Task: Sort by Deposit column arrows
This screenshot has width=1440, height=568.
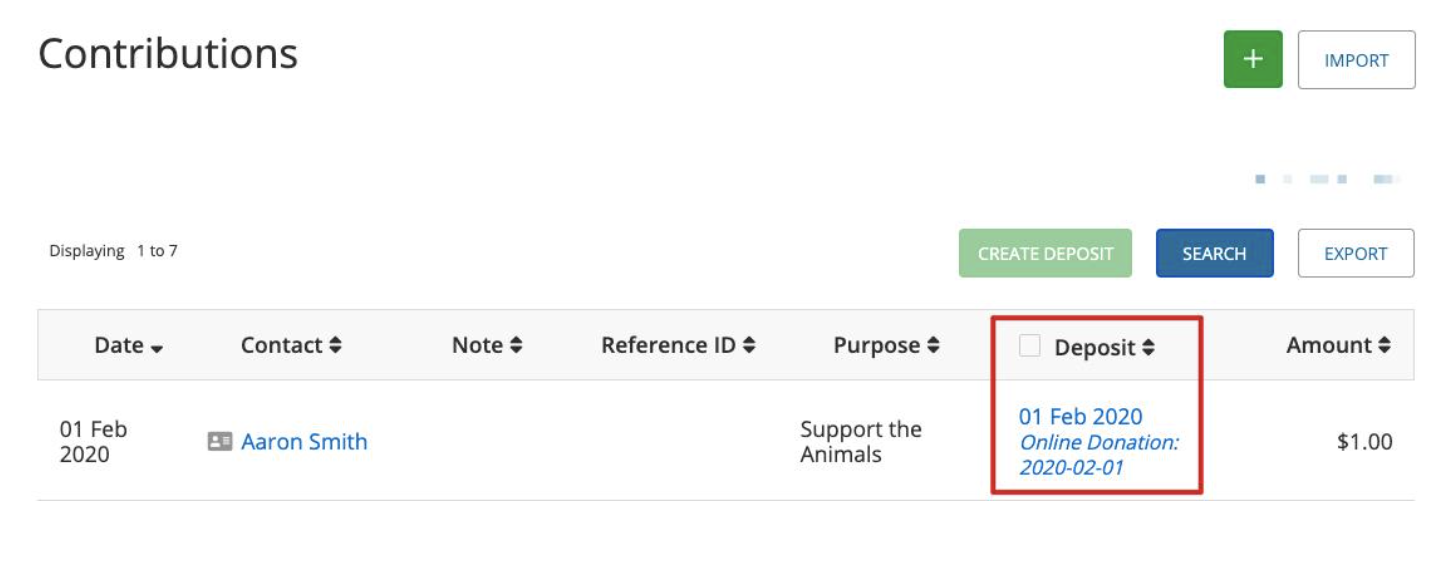Action: (x=1149, y=348)
